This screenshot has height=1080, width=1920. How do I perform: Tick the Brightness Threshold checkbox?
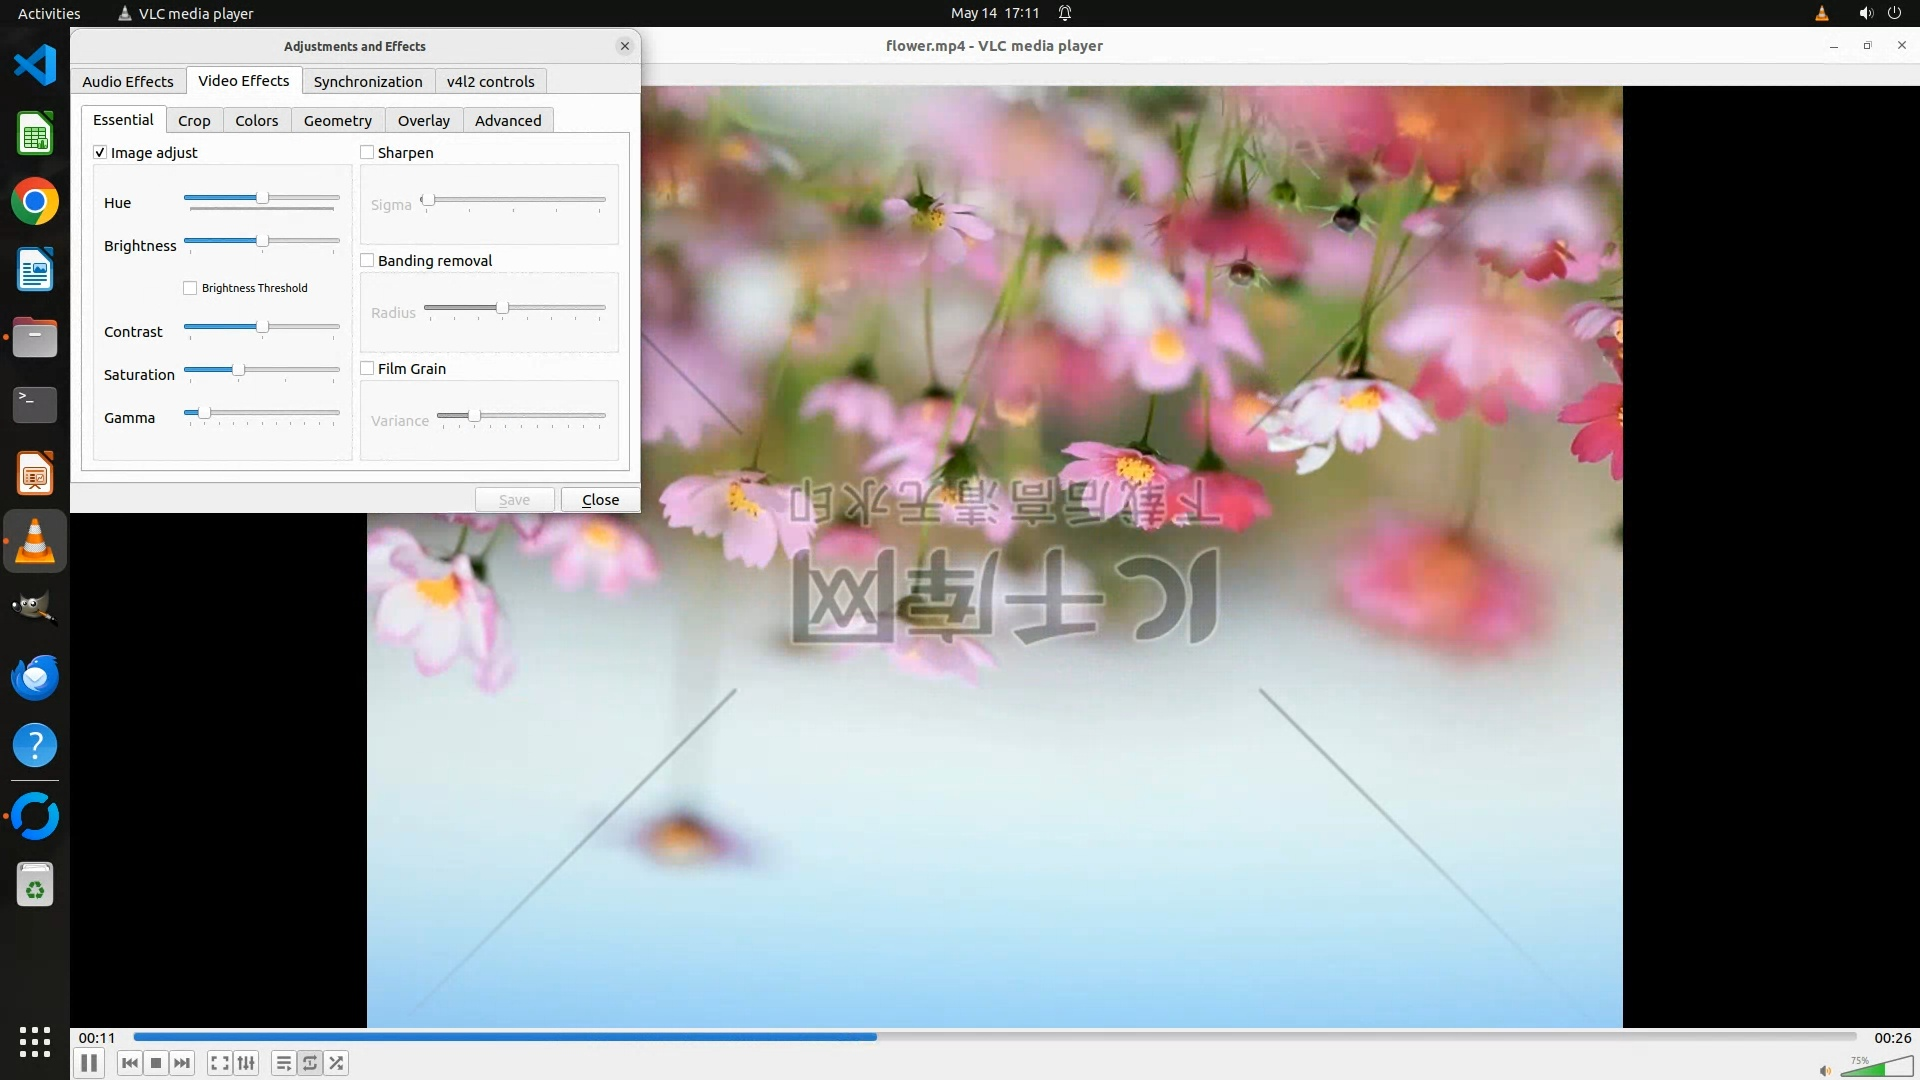tap(190, 288)
